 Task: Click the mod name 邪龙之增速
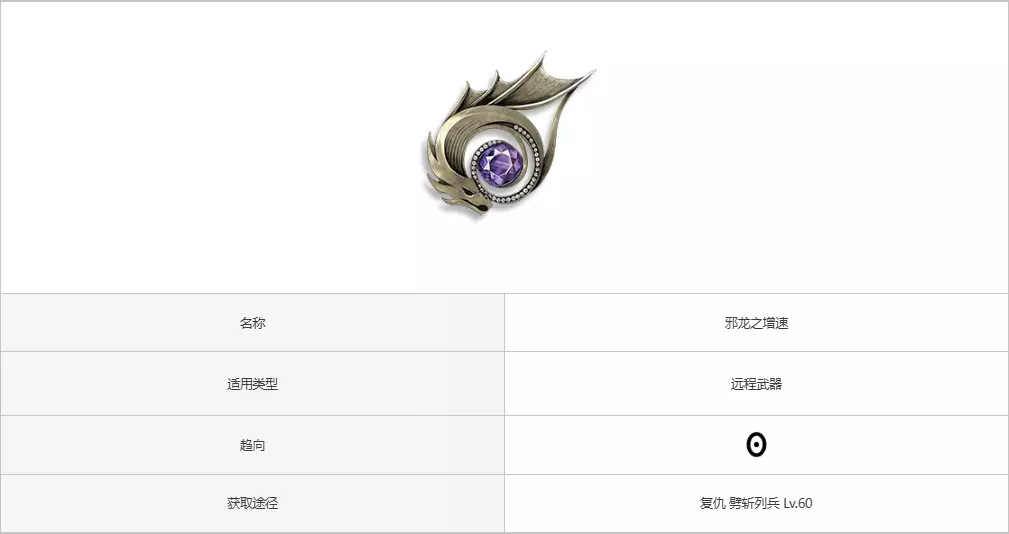[x=756, y=323]
